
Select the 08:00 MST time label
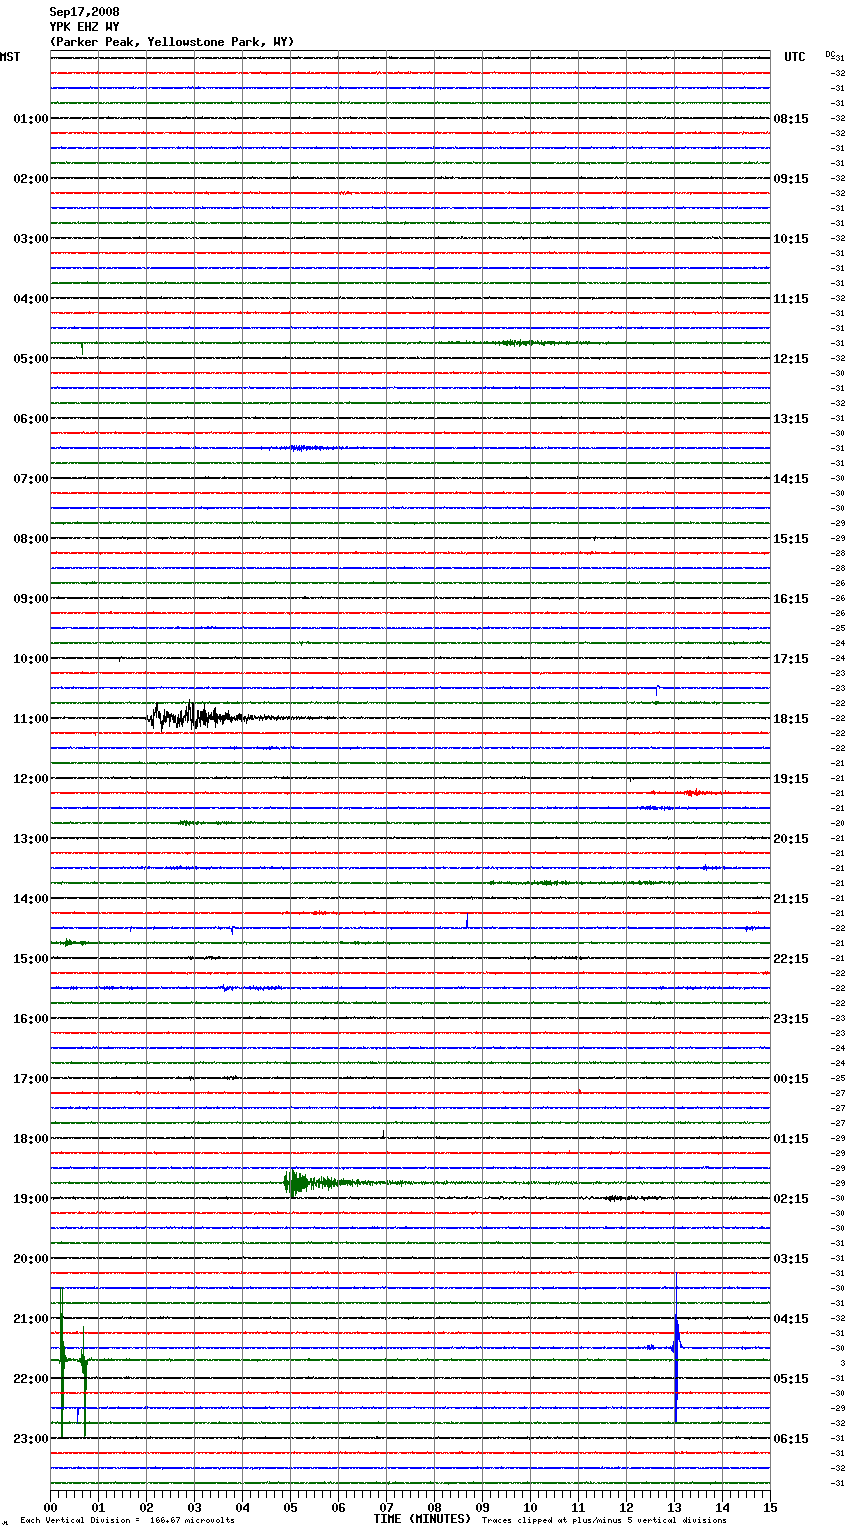pyautogui.click(x=31, y=539)
